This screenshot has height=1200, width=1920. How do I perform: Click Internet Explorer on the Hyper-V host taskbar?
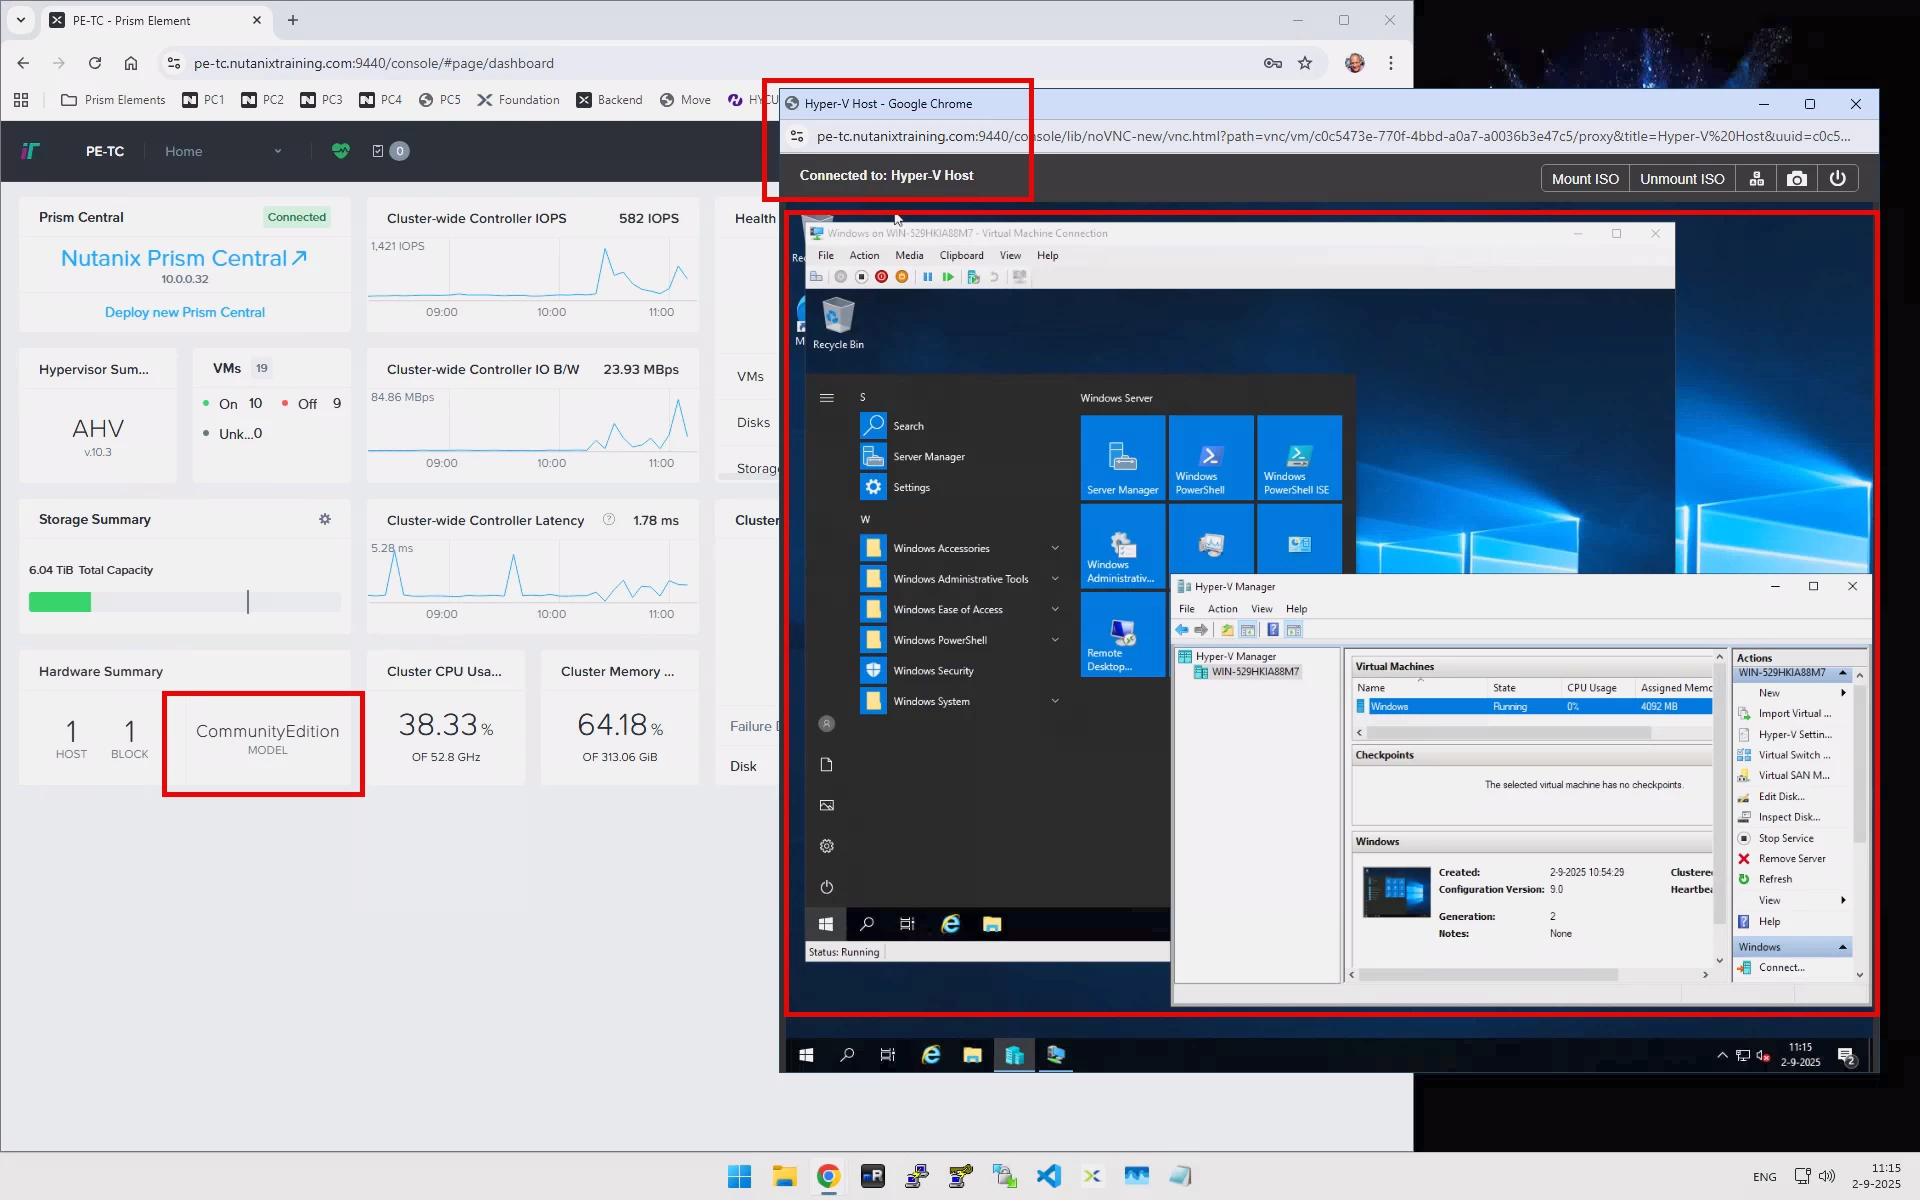931,1055
